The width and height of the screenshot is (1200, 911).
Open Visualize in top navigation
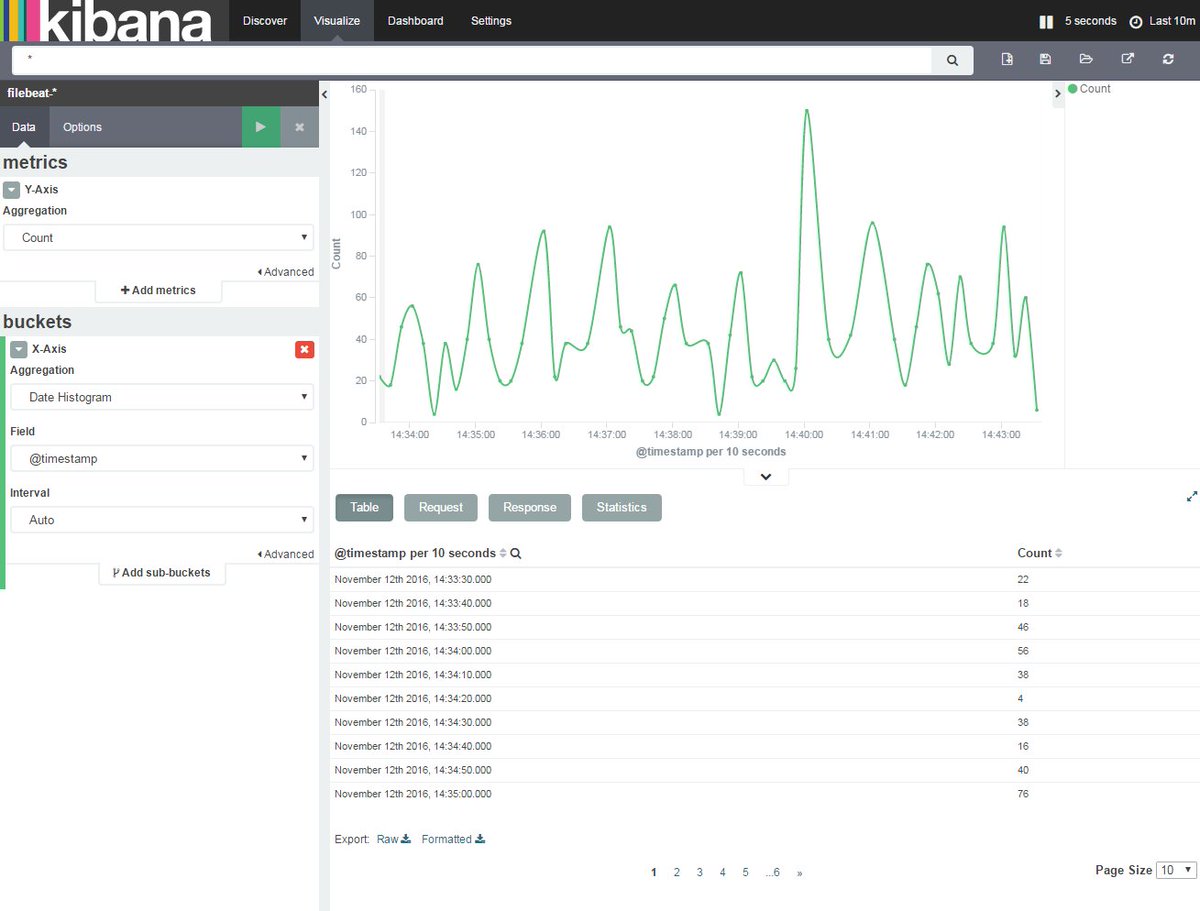(x=337, y=21)
